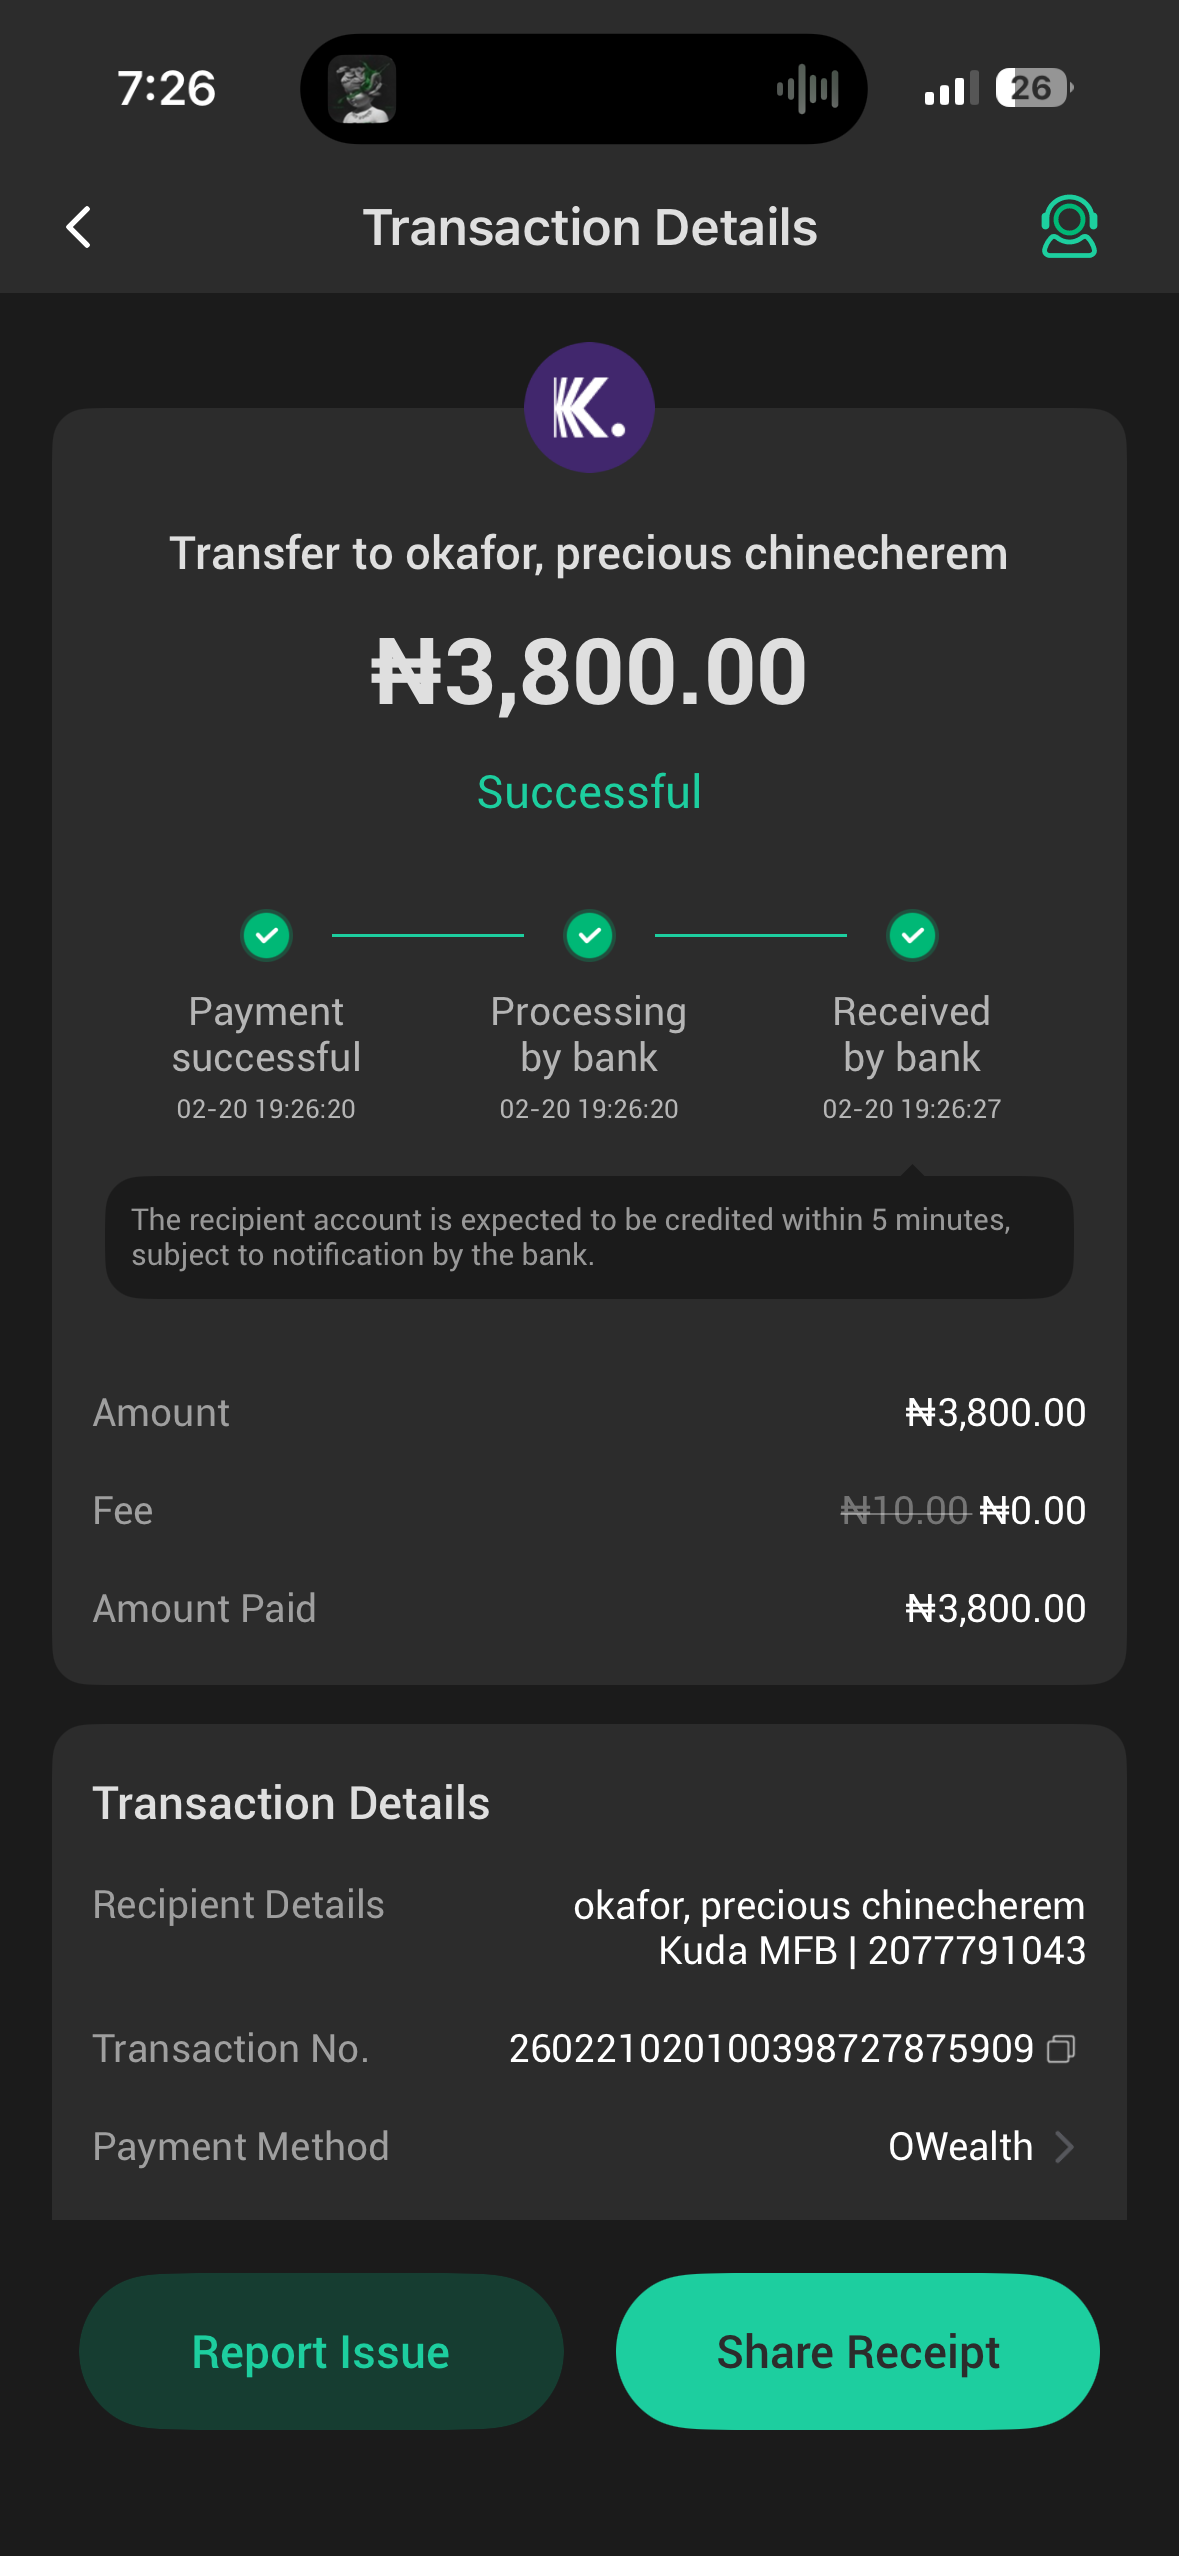Open OWealth payment method details

[960, 2147]
